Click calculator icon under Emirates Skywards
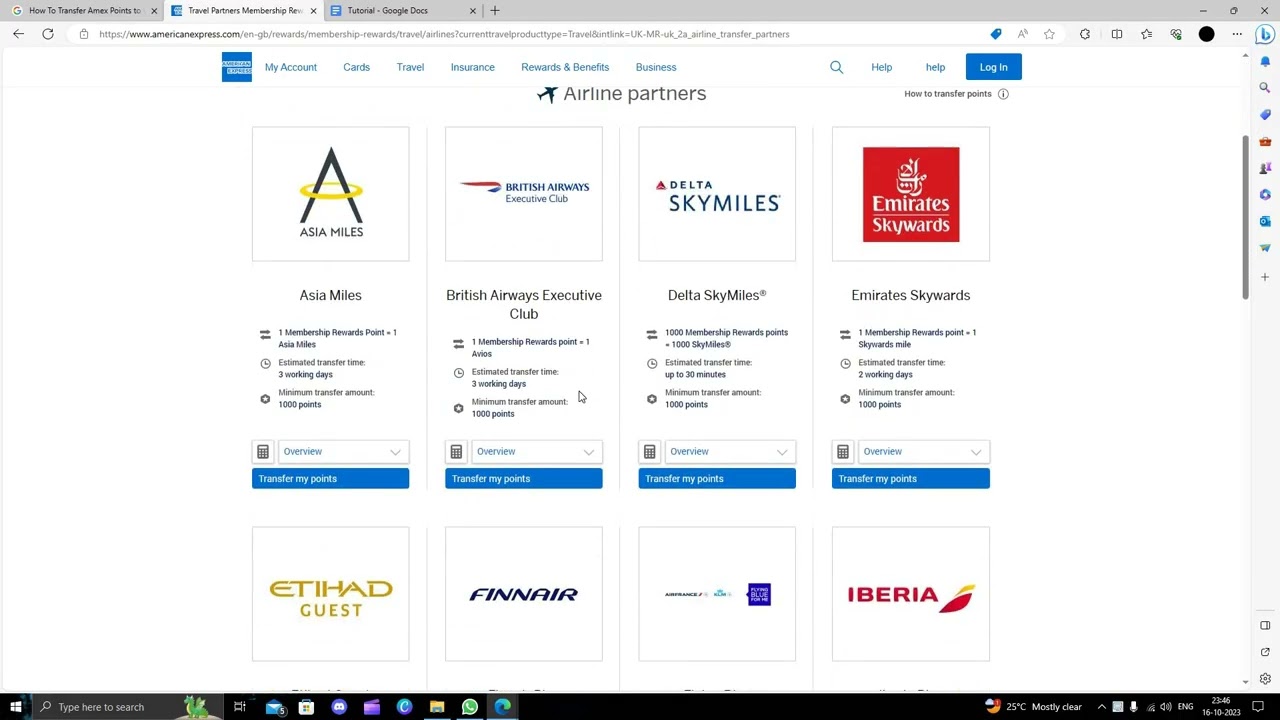Viewport: 1280px width, 720px height. pyautogui.click(x=843, y=452)
